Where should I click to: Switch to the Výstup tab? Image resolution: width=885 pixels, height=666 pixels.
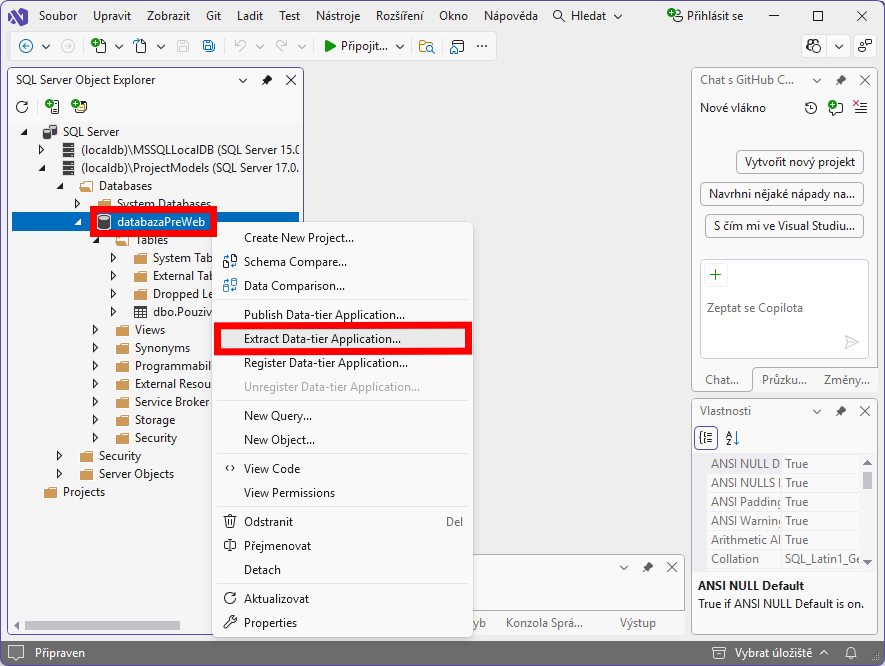[x=638, y=623]
